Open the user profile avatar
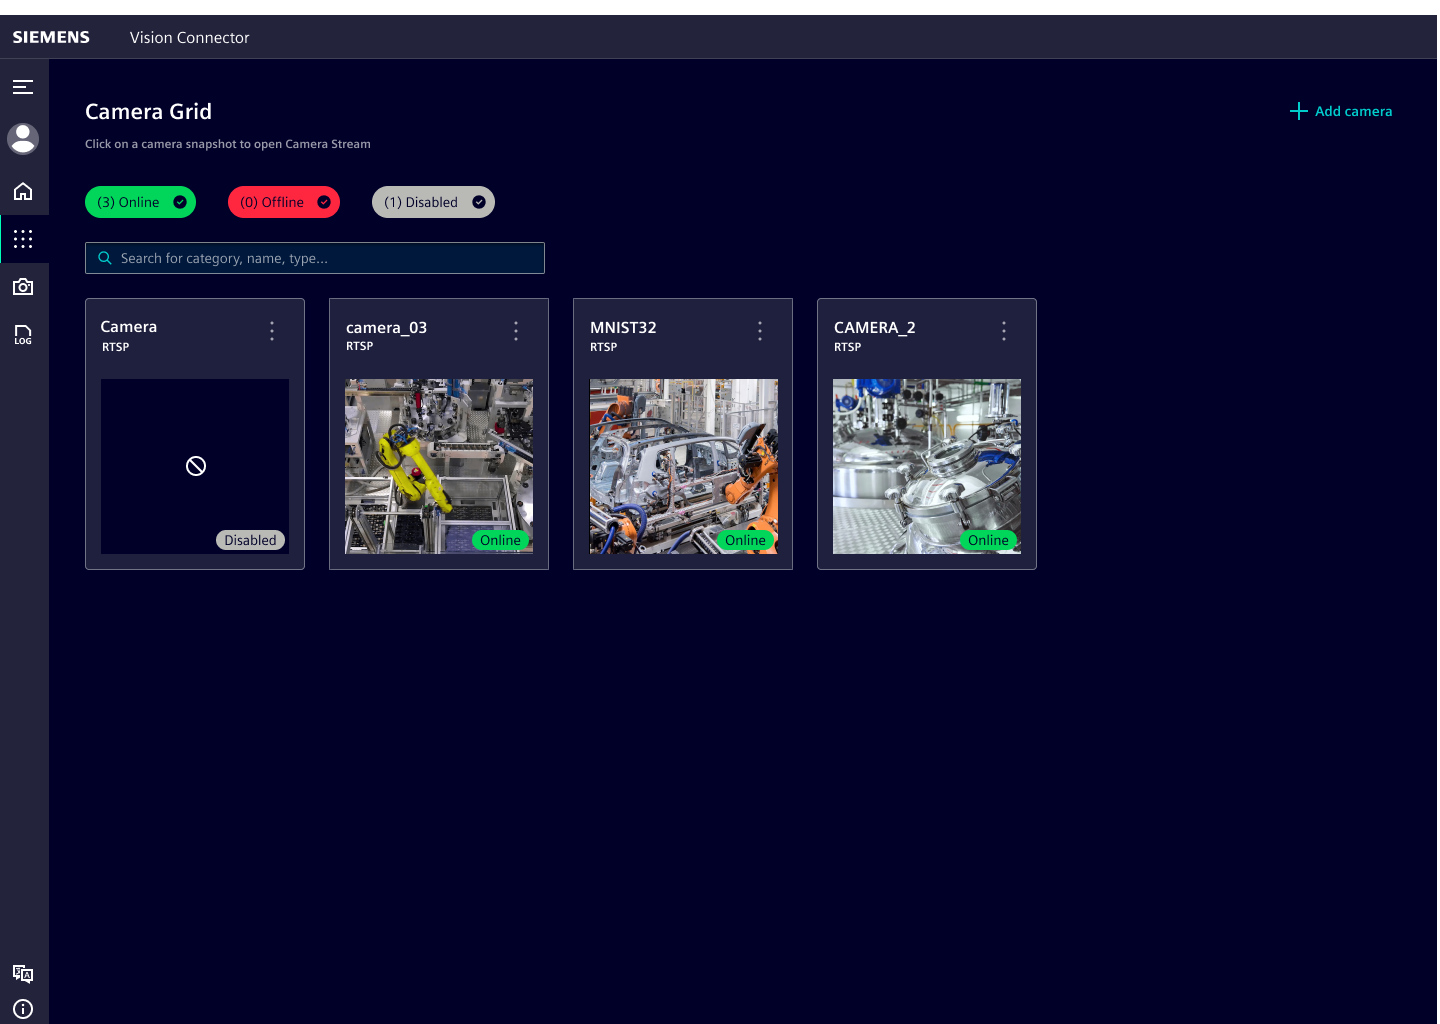1440x1024 pixels. (23, 138)
